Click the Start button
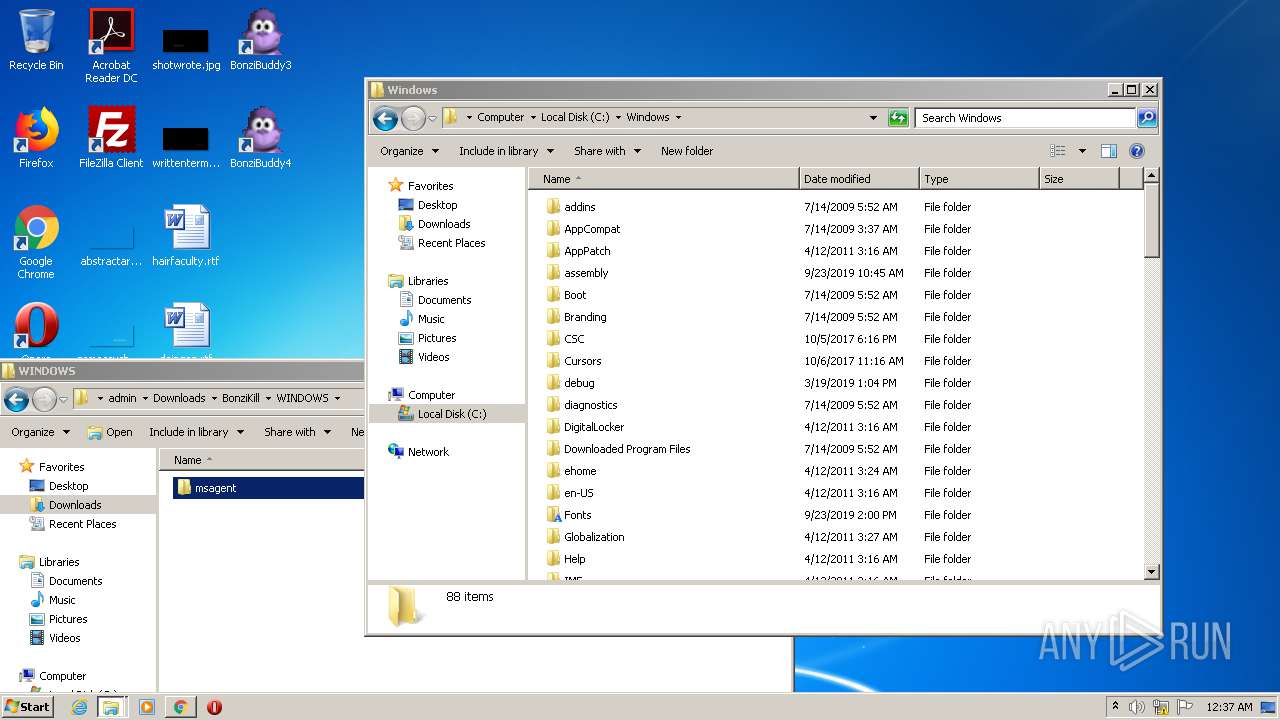 (x=28, y=707)
